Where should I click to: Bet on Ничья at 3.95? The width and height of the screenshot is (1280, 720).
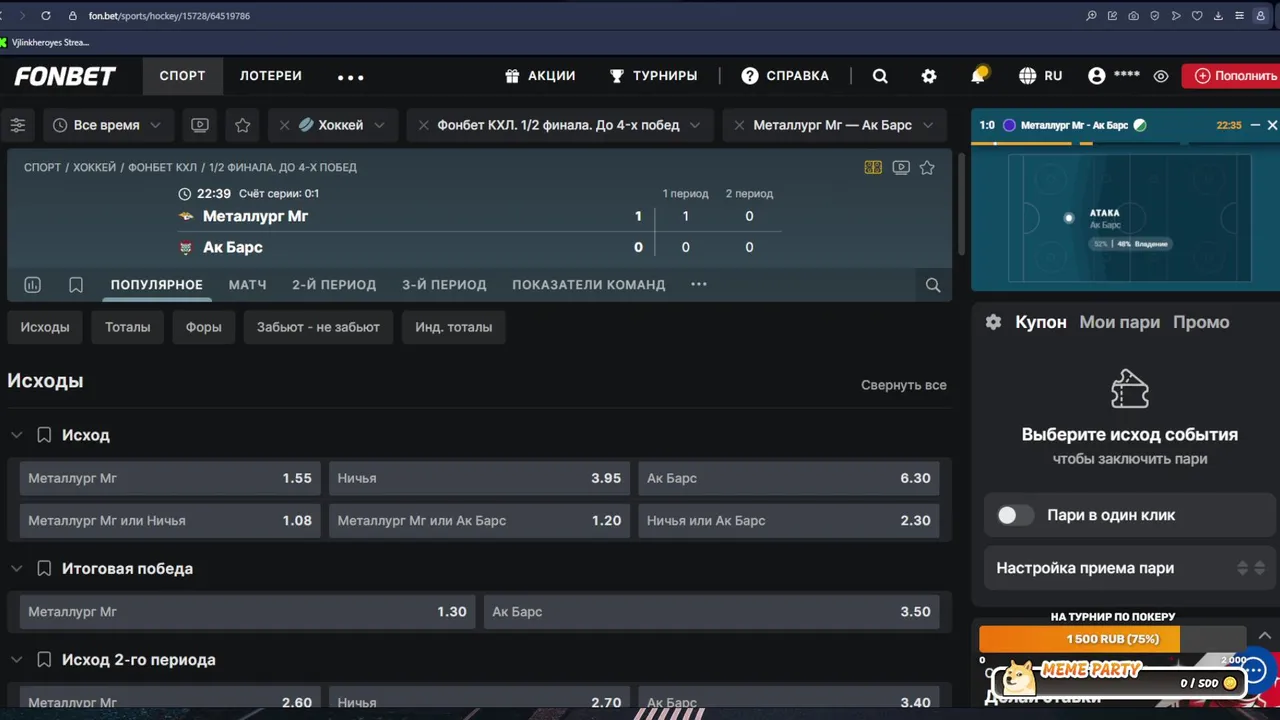479,478
